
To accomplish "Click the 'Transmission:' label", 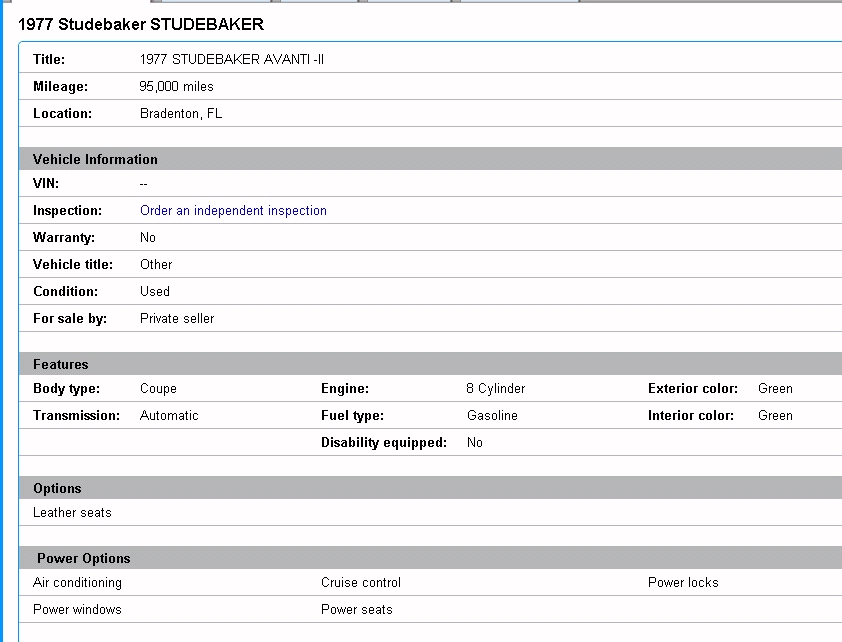I will pos(76,415).
